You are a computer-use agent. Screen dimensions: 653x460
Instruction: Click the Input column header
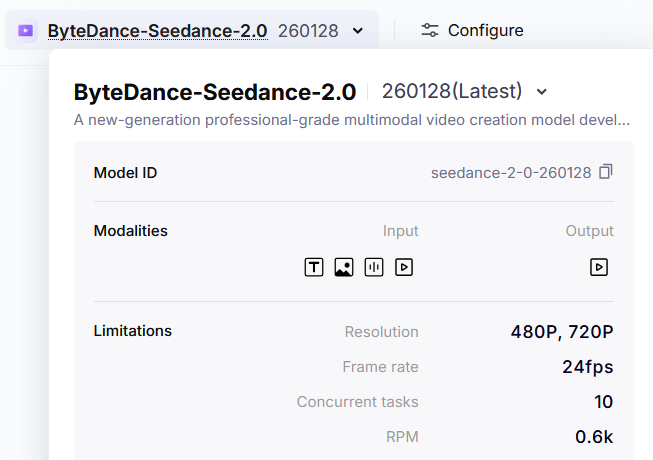(x=401, y=231)
